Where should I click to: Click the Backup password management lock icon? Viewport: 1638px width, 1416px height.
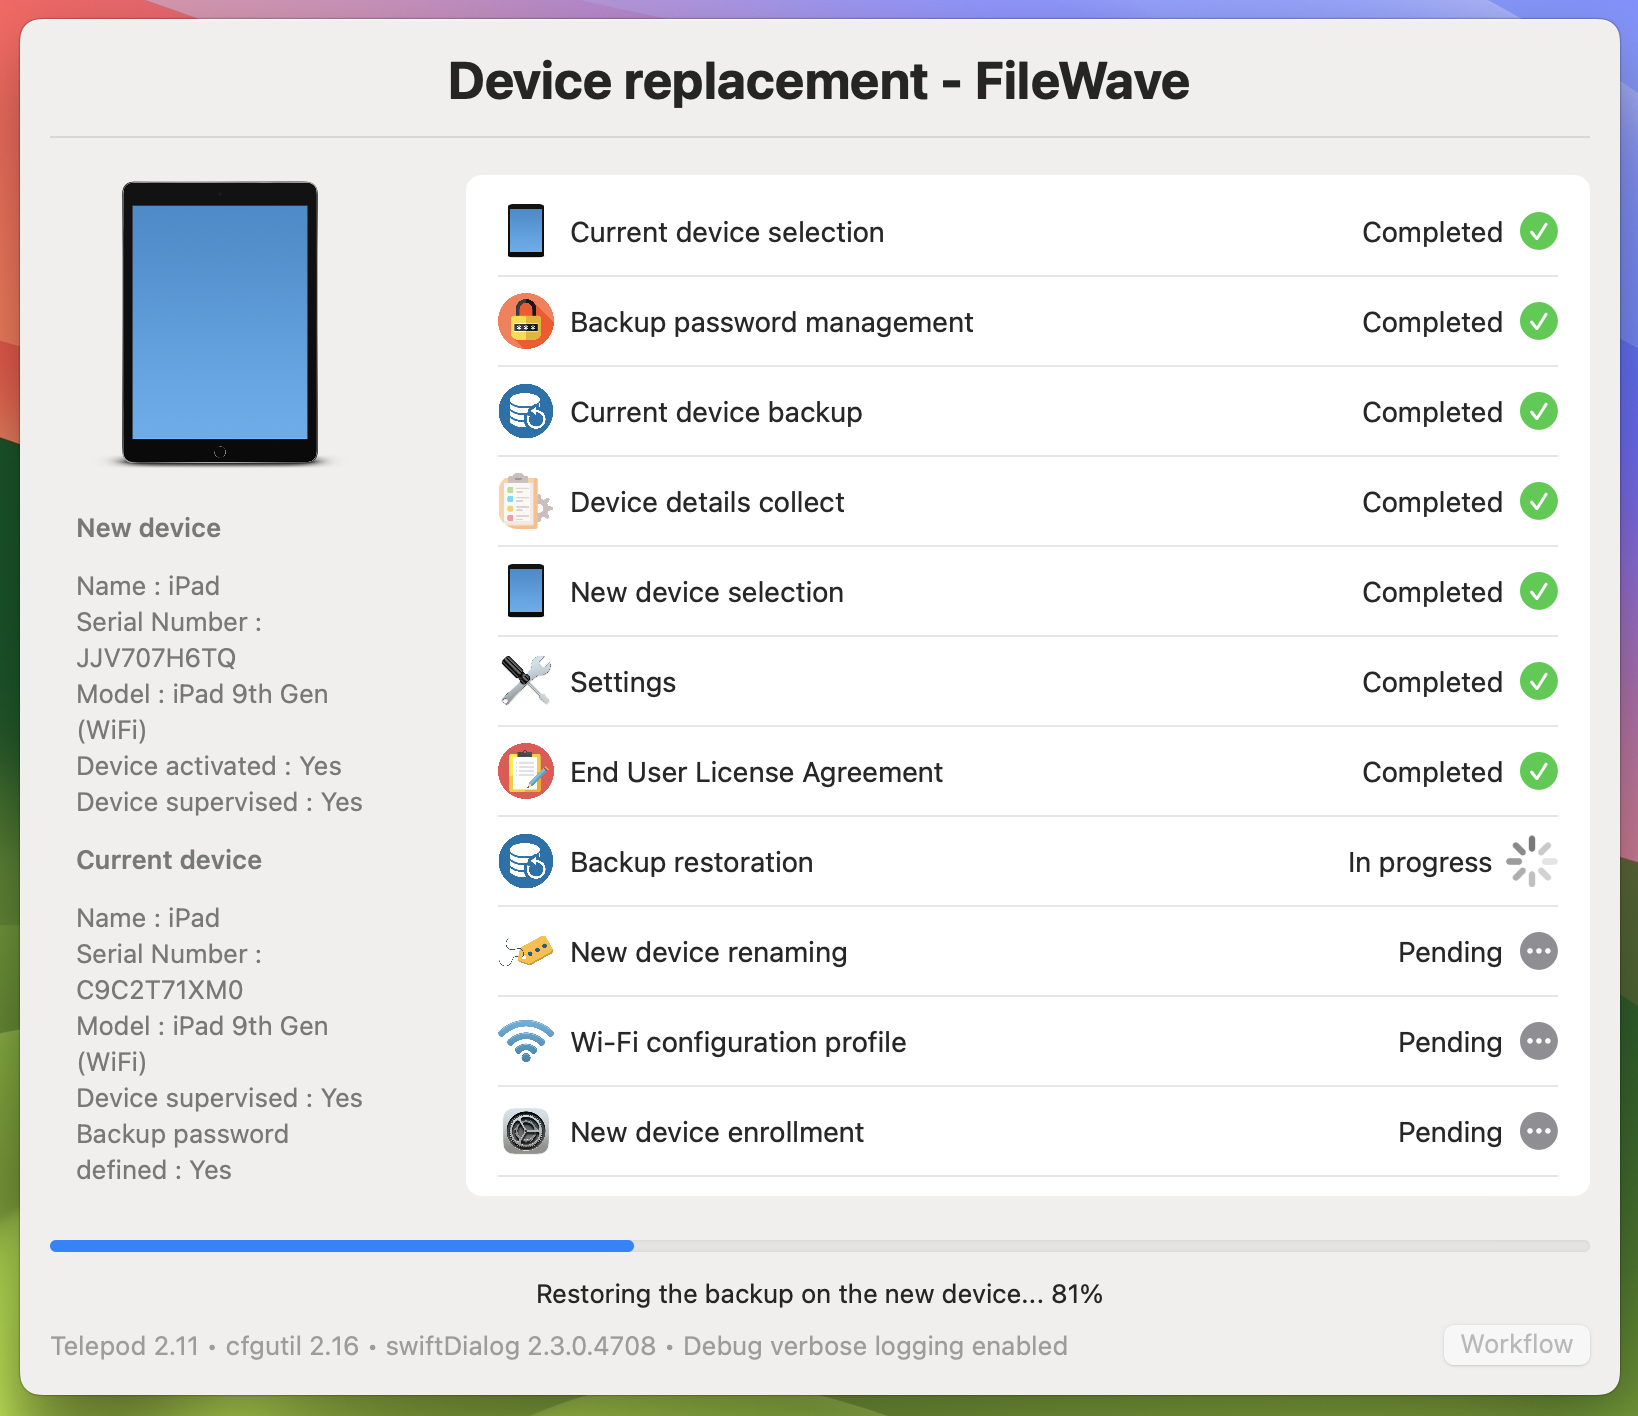[526, 322]
